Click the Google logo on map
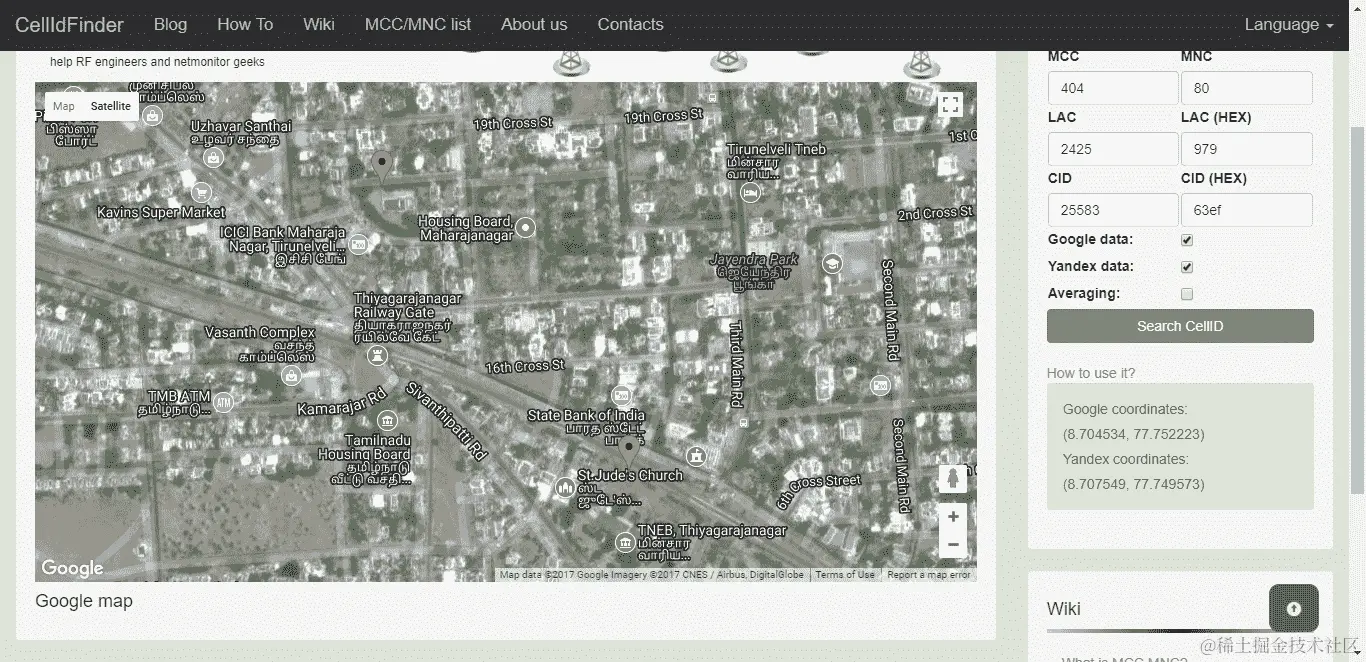The width and height of the screenshot is (1366, 662). coord(72,568)
